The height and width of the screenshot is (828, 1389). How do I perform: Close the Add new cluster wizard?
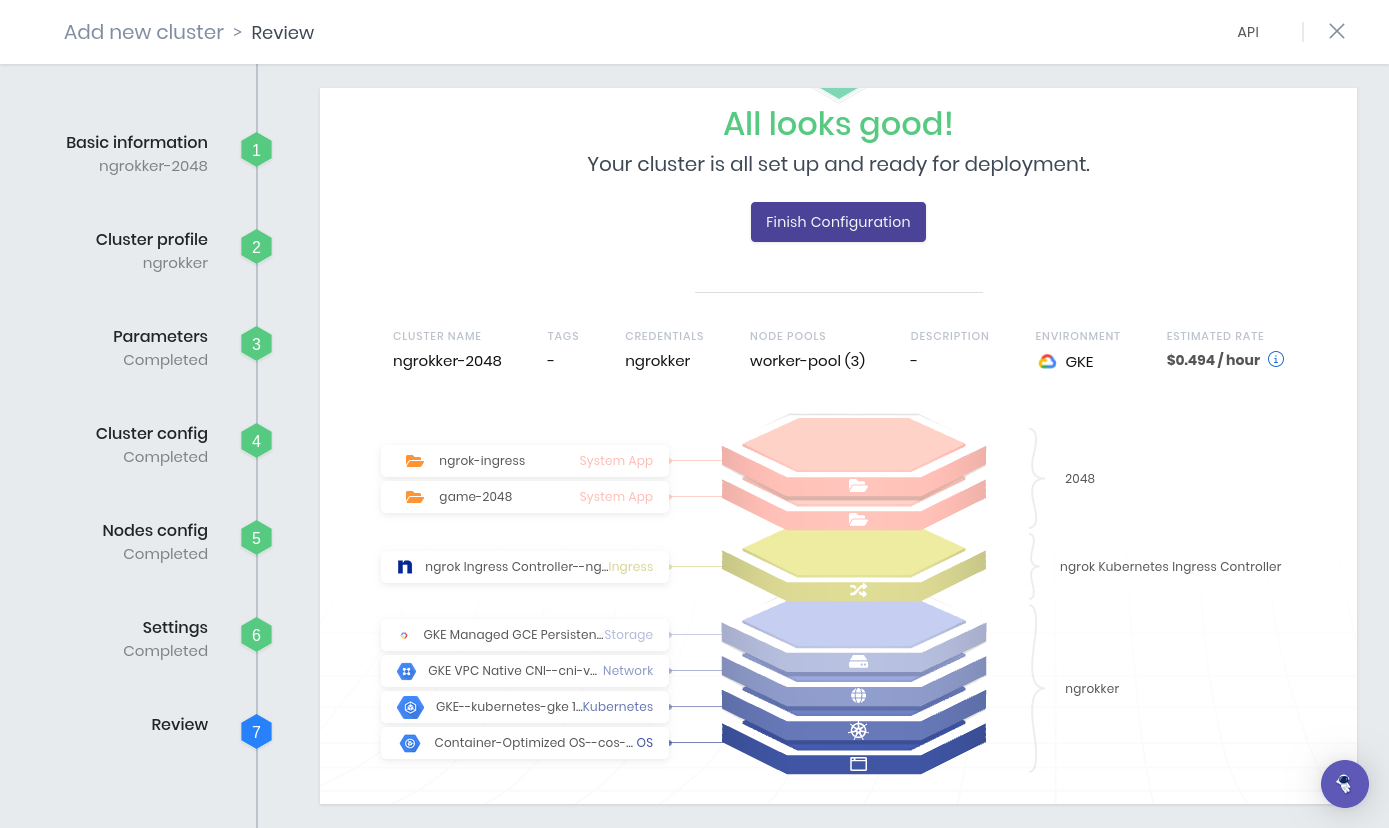(x=1337, y=31)
